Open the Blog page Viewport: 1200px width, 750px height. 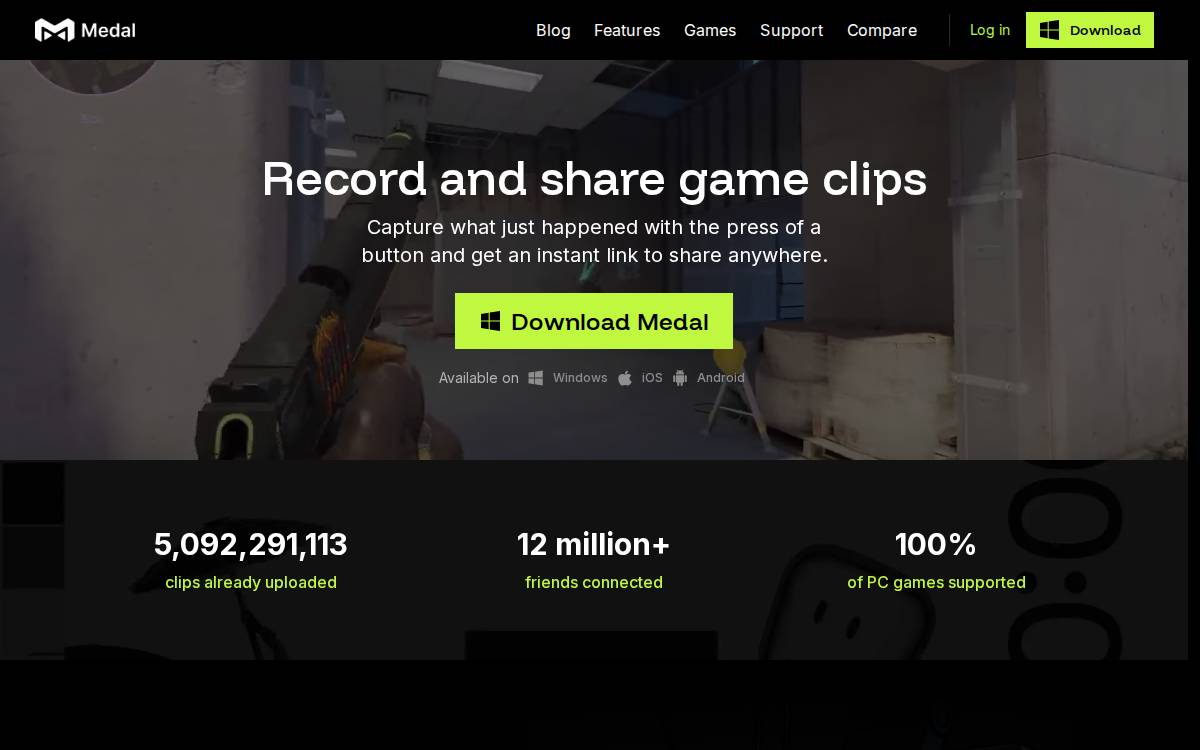(x=553, y=30)
